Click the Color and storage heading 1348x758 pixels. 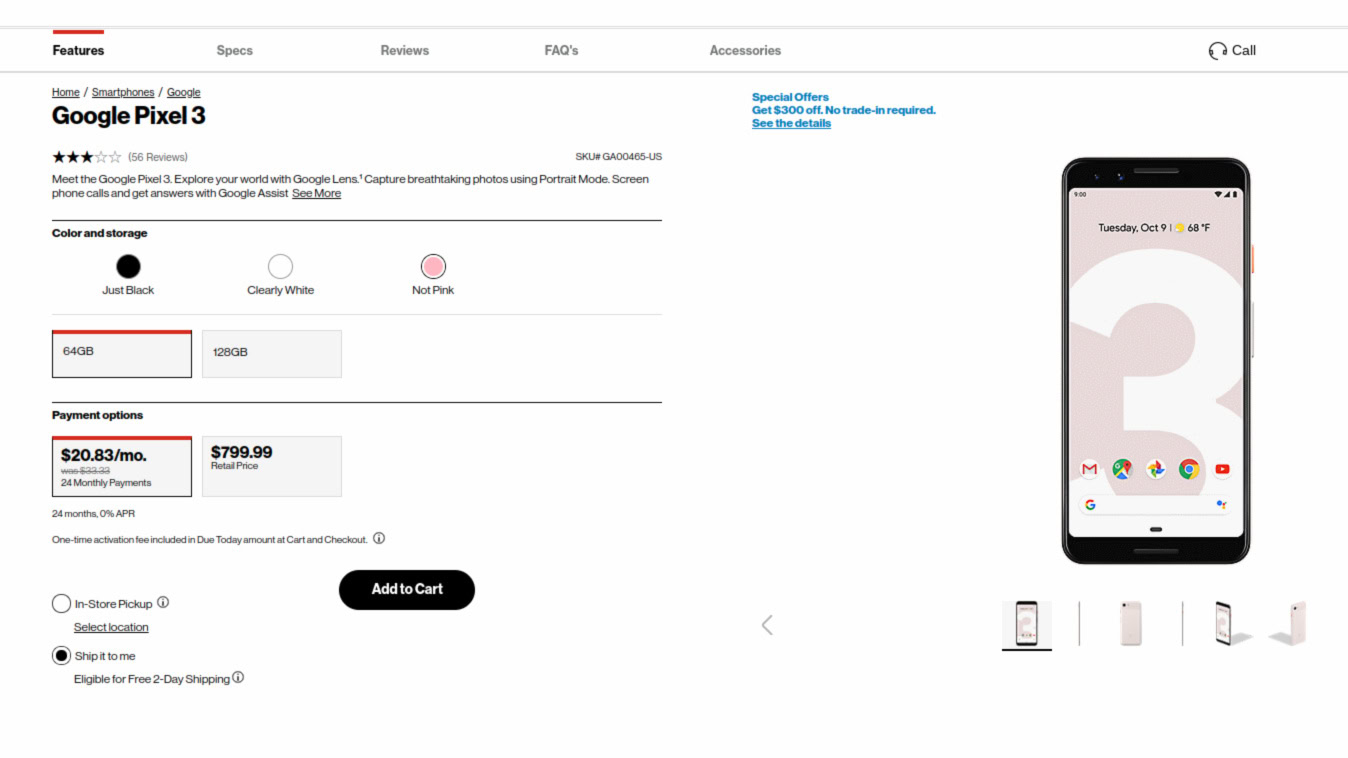point(99,233)
